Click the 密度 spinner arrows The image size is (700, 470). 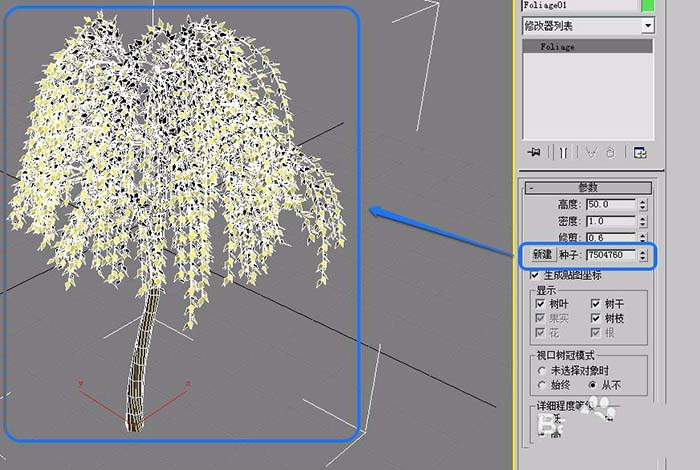(x=642, y=221)
